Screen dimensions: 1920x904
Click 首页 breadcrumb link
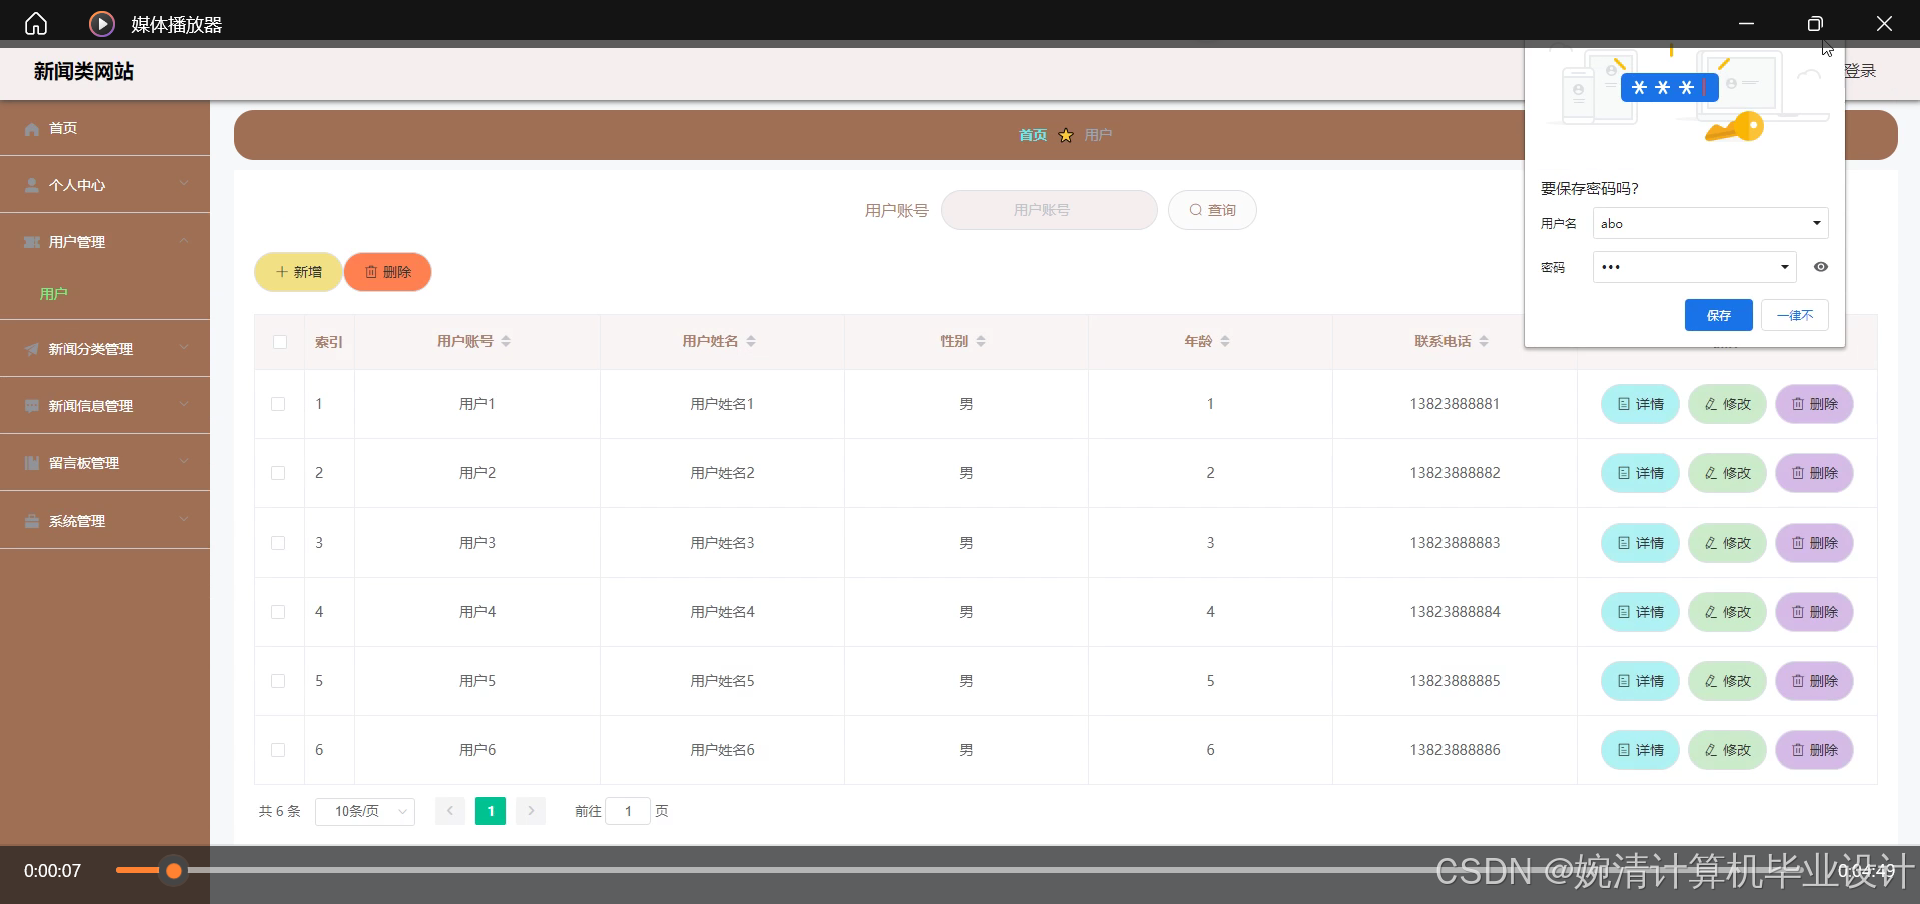pos(1033,135)
